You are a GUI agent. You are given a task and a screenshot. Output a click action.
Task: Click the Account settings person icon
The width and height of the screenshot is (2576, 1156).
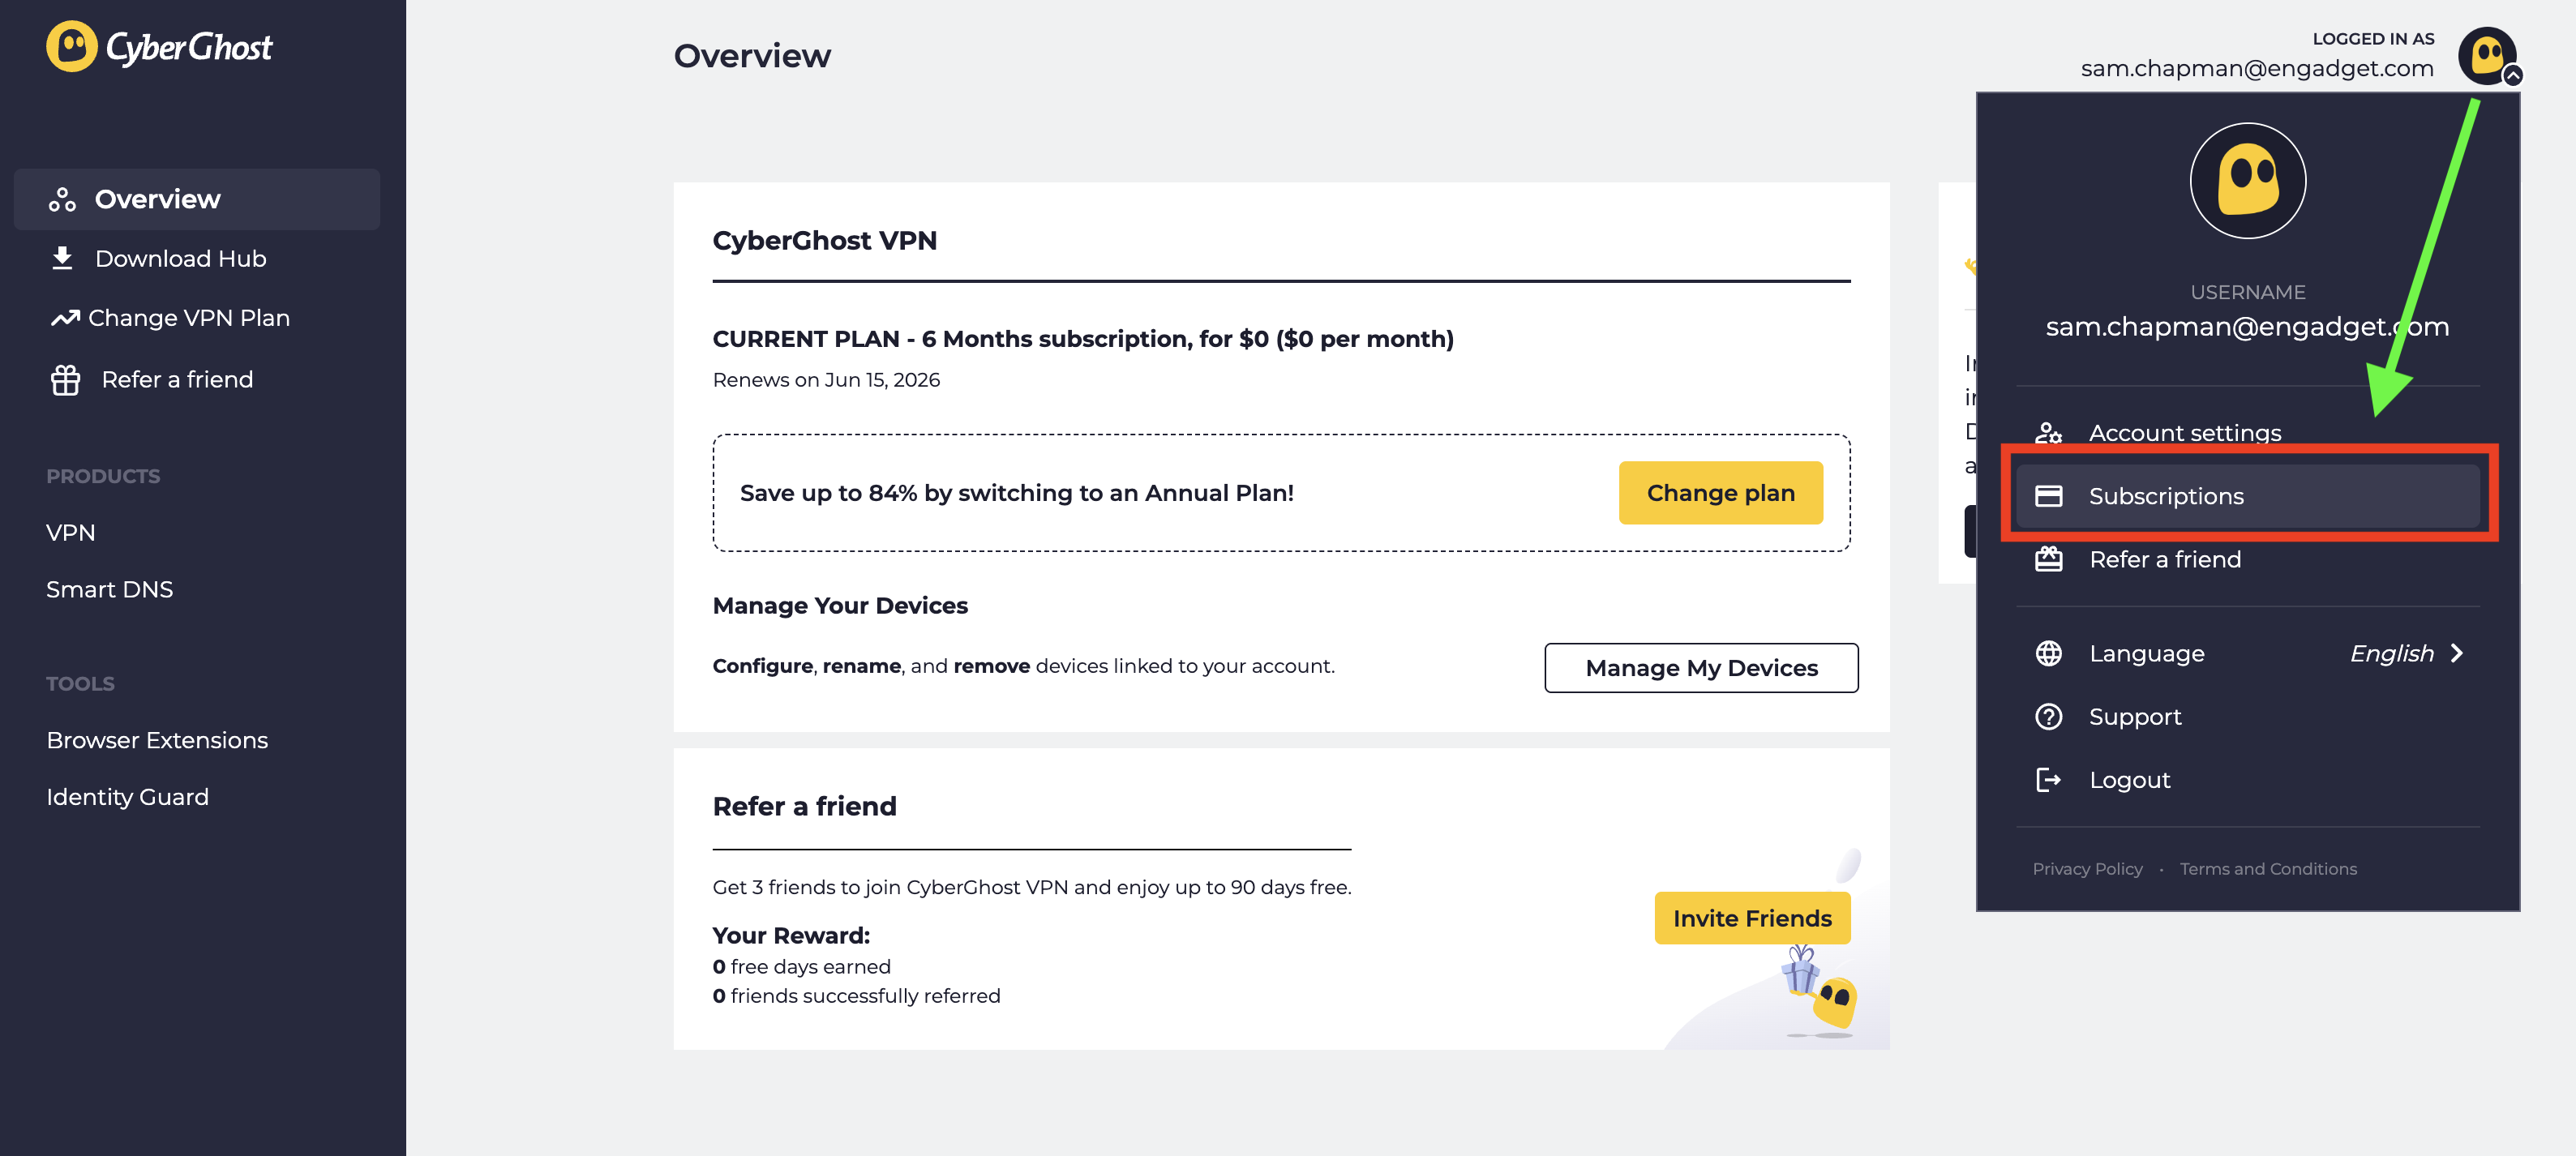click(x=2049, y=433)
